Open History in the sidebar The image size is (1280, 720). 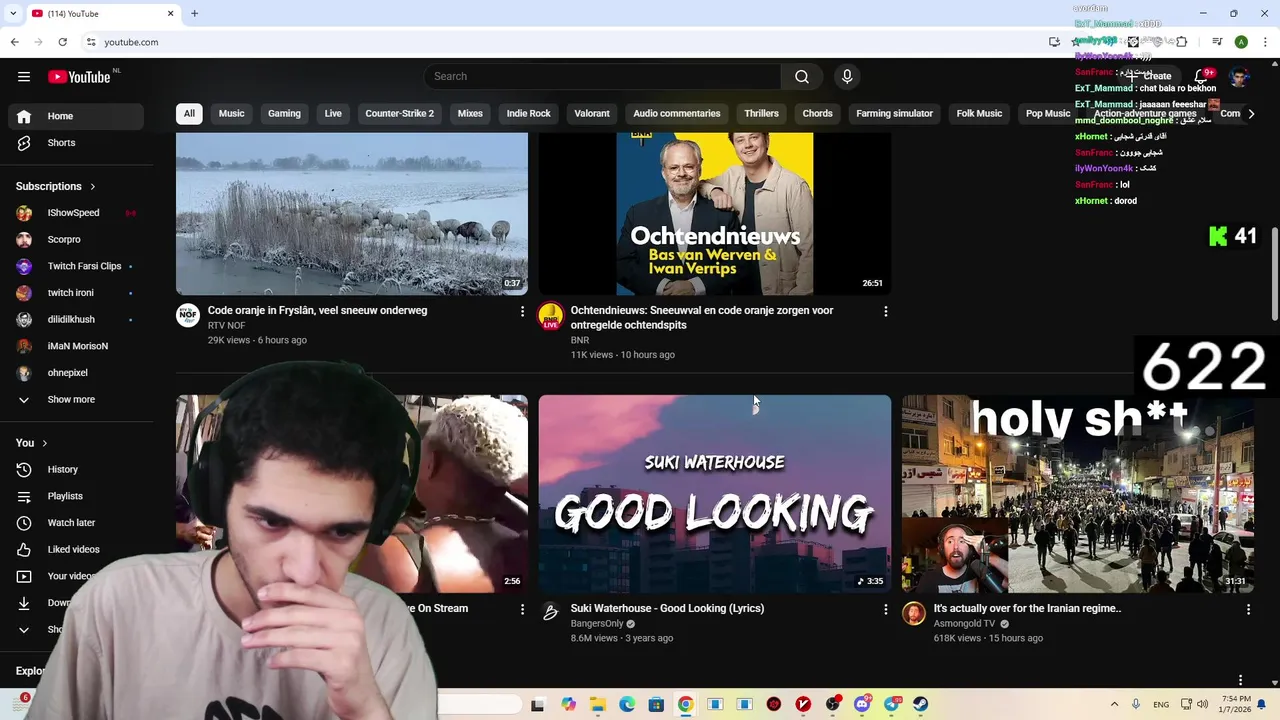[x=76, y=469]
